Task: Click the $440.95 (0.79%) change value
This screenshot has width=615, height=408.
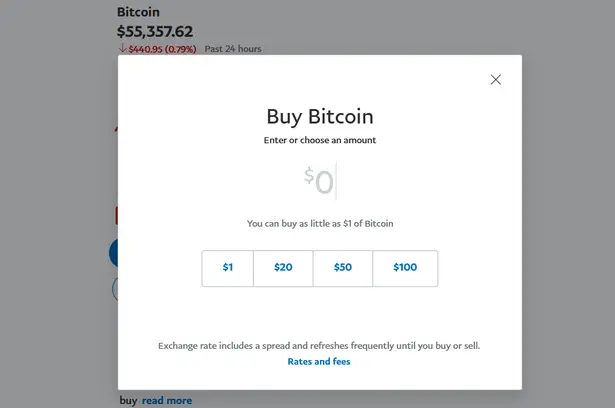Action: (162, 49)
